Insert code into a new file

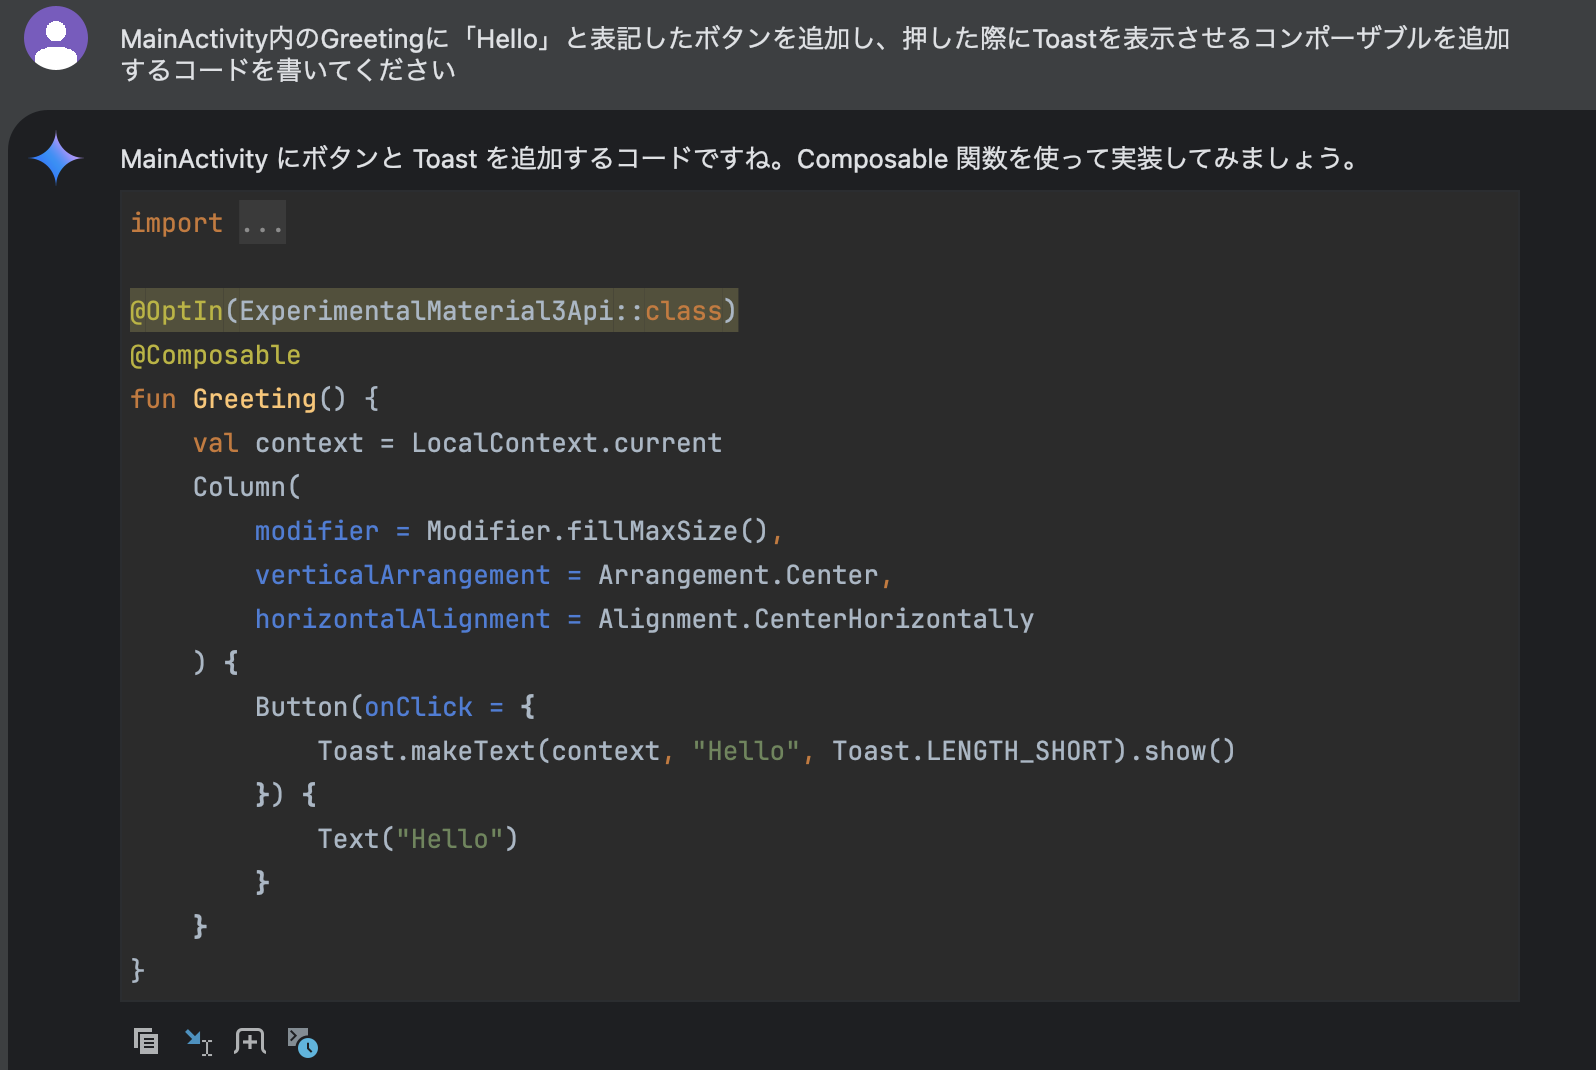[x=250, y=1041]
